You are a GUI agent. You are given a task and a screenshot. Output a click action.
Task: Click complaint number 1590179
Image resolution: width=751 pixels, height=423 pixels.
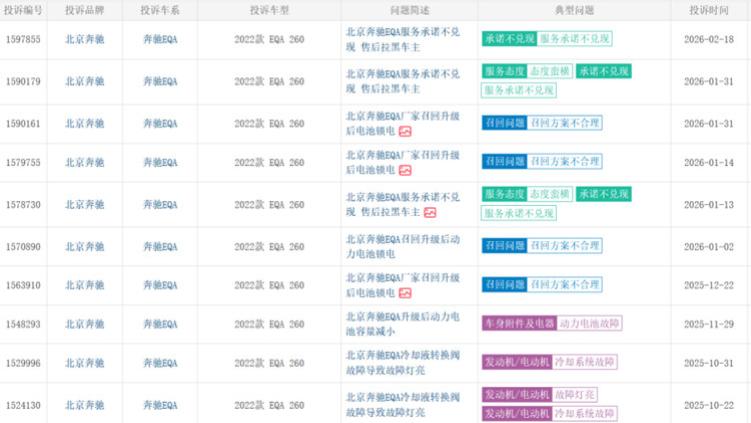point(23,81)
